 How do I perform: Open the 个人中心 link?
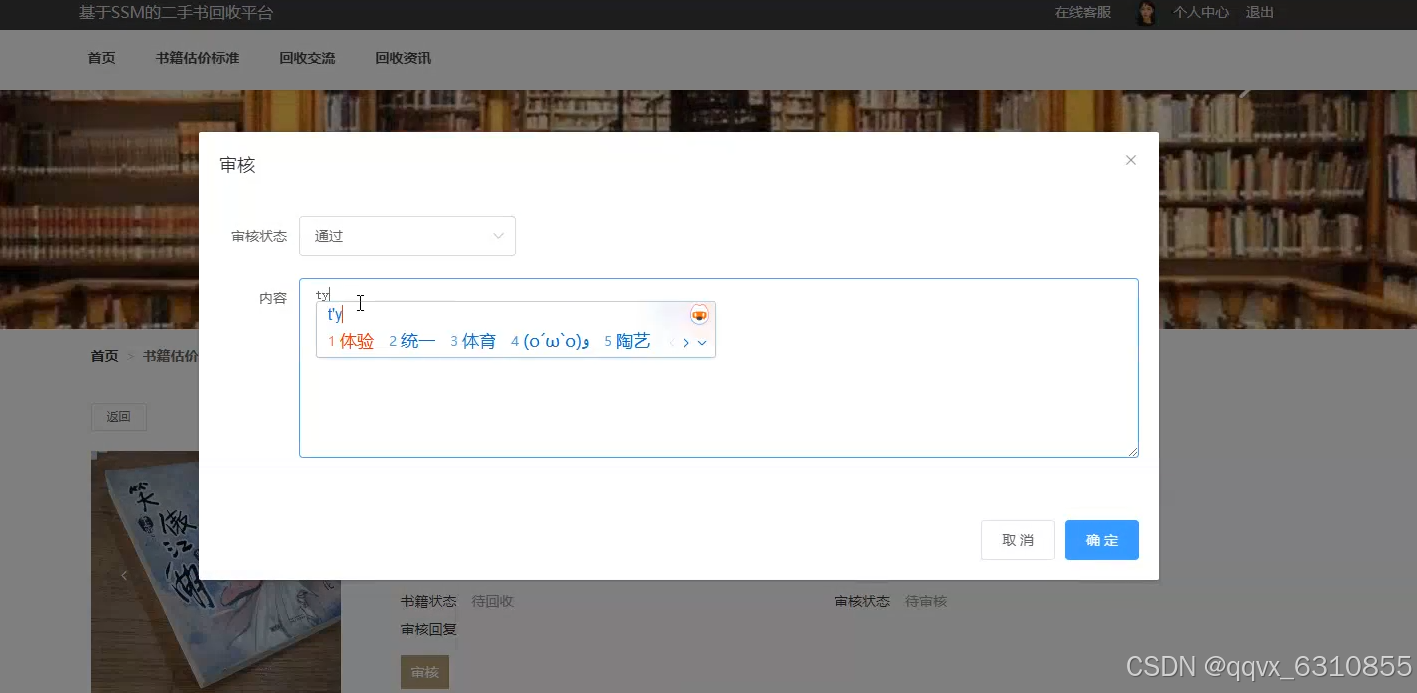(1201, 13)
